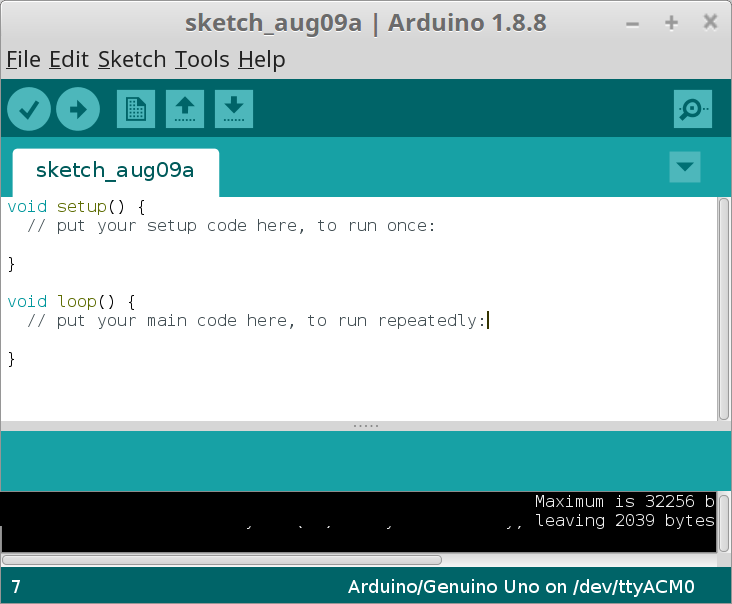Create a new sketch with the New icon
This screenshot has width=732, height=604.
(136, 109)
